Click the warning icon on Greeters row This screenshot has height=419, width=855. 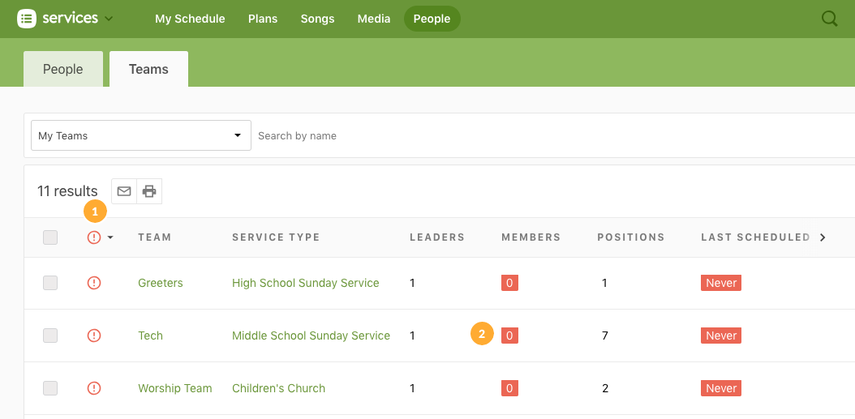pos(94,283)
